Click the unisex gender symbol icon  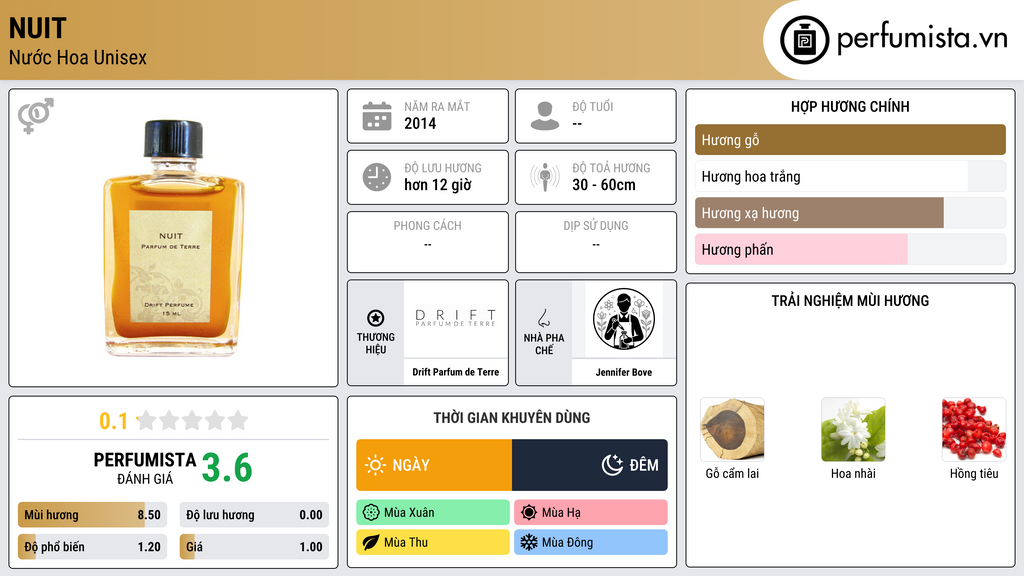tap(35, 116)
